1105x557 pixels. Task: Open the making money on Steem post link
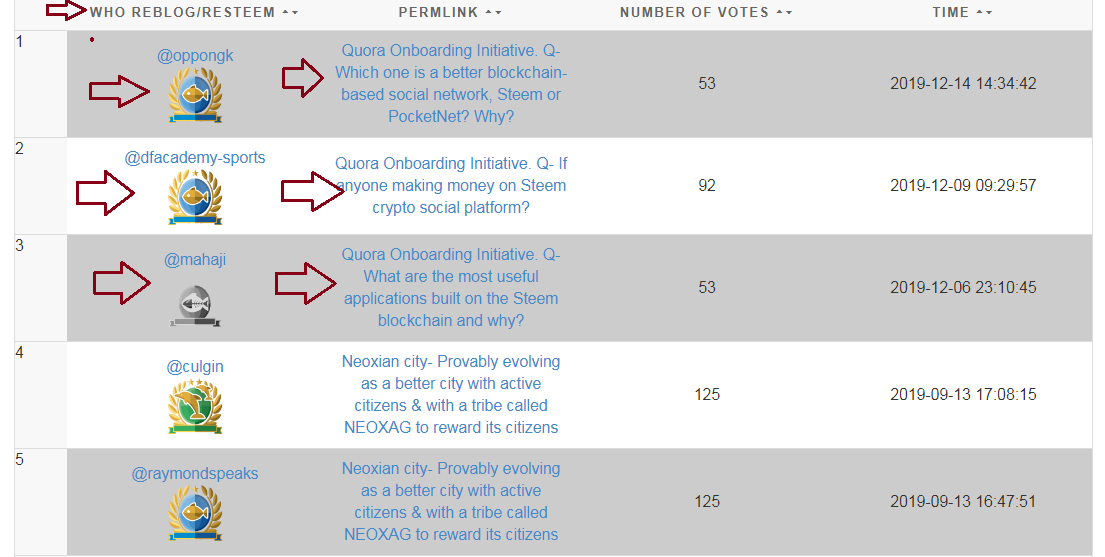tap(451, 186)
